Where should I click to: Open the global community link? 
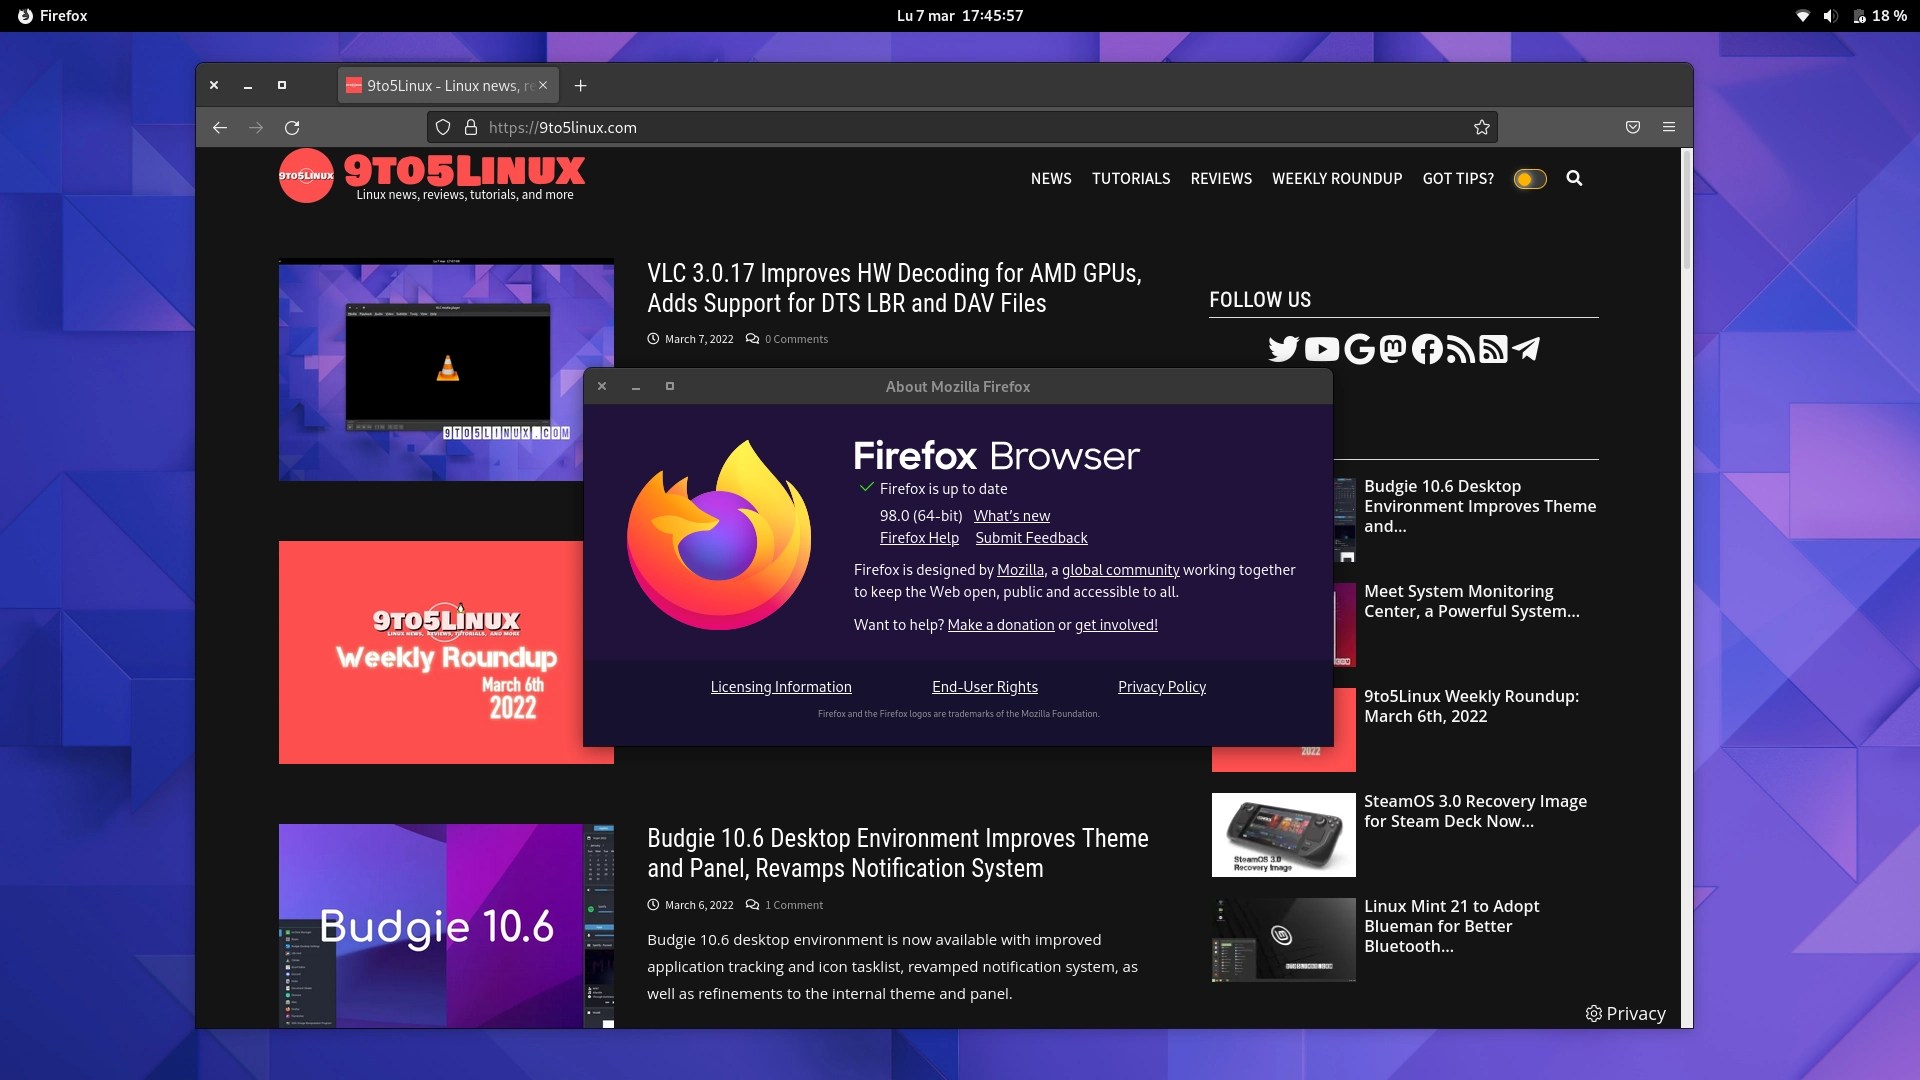point(1120,570)
